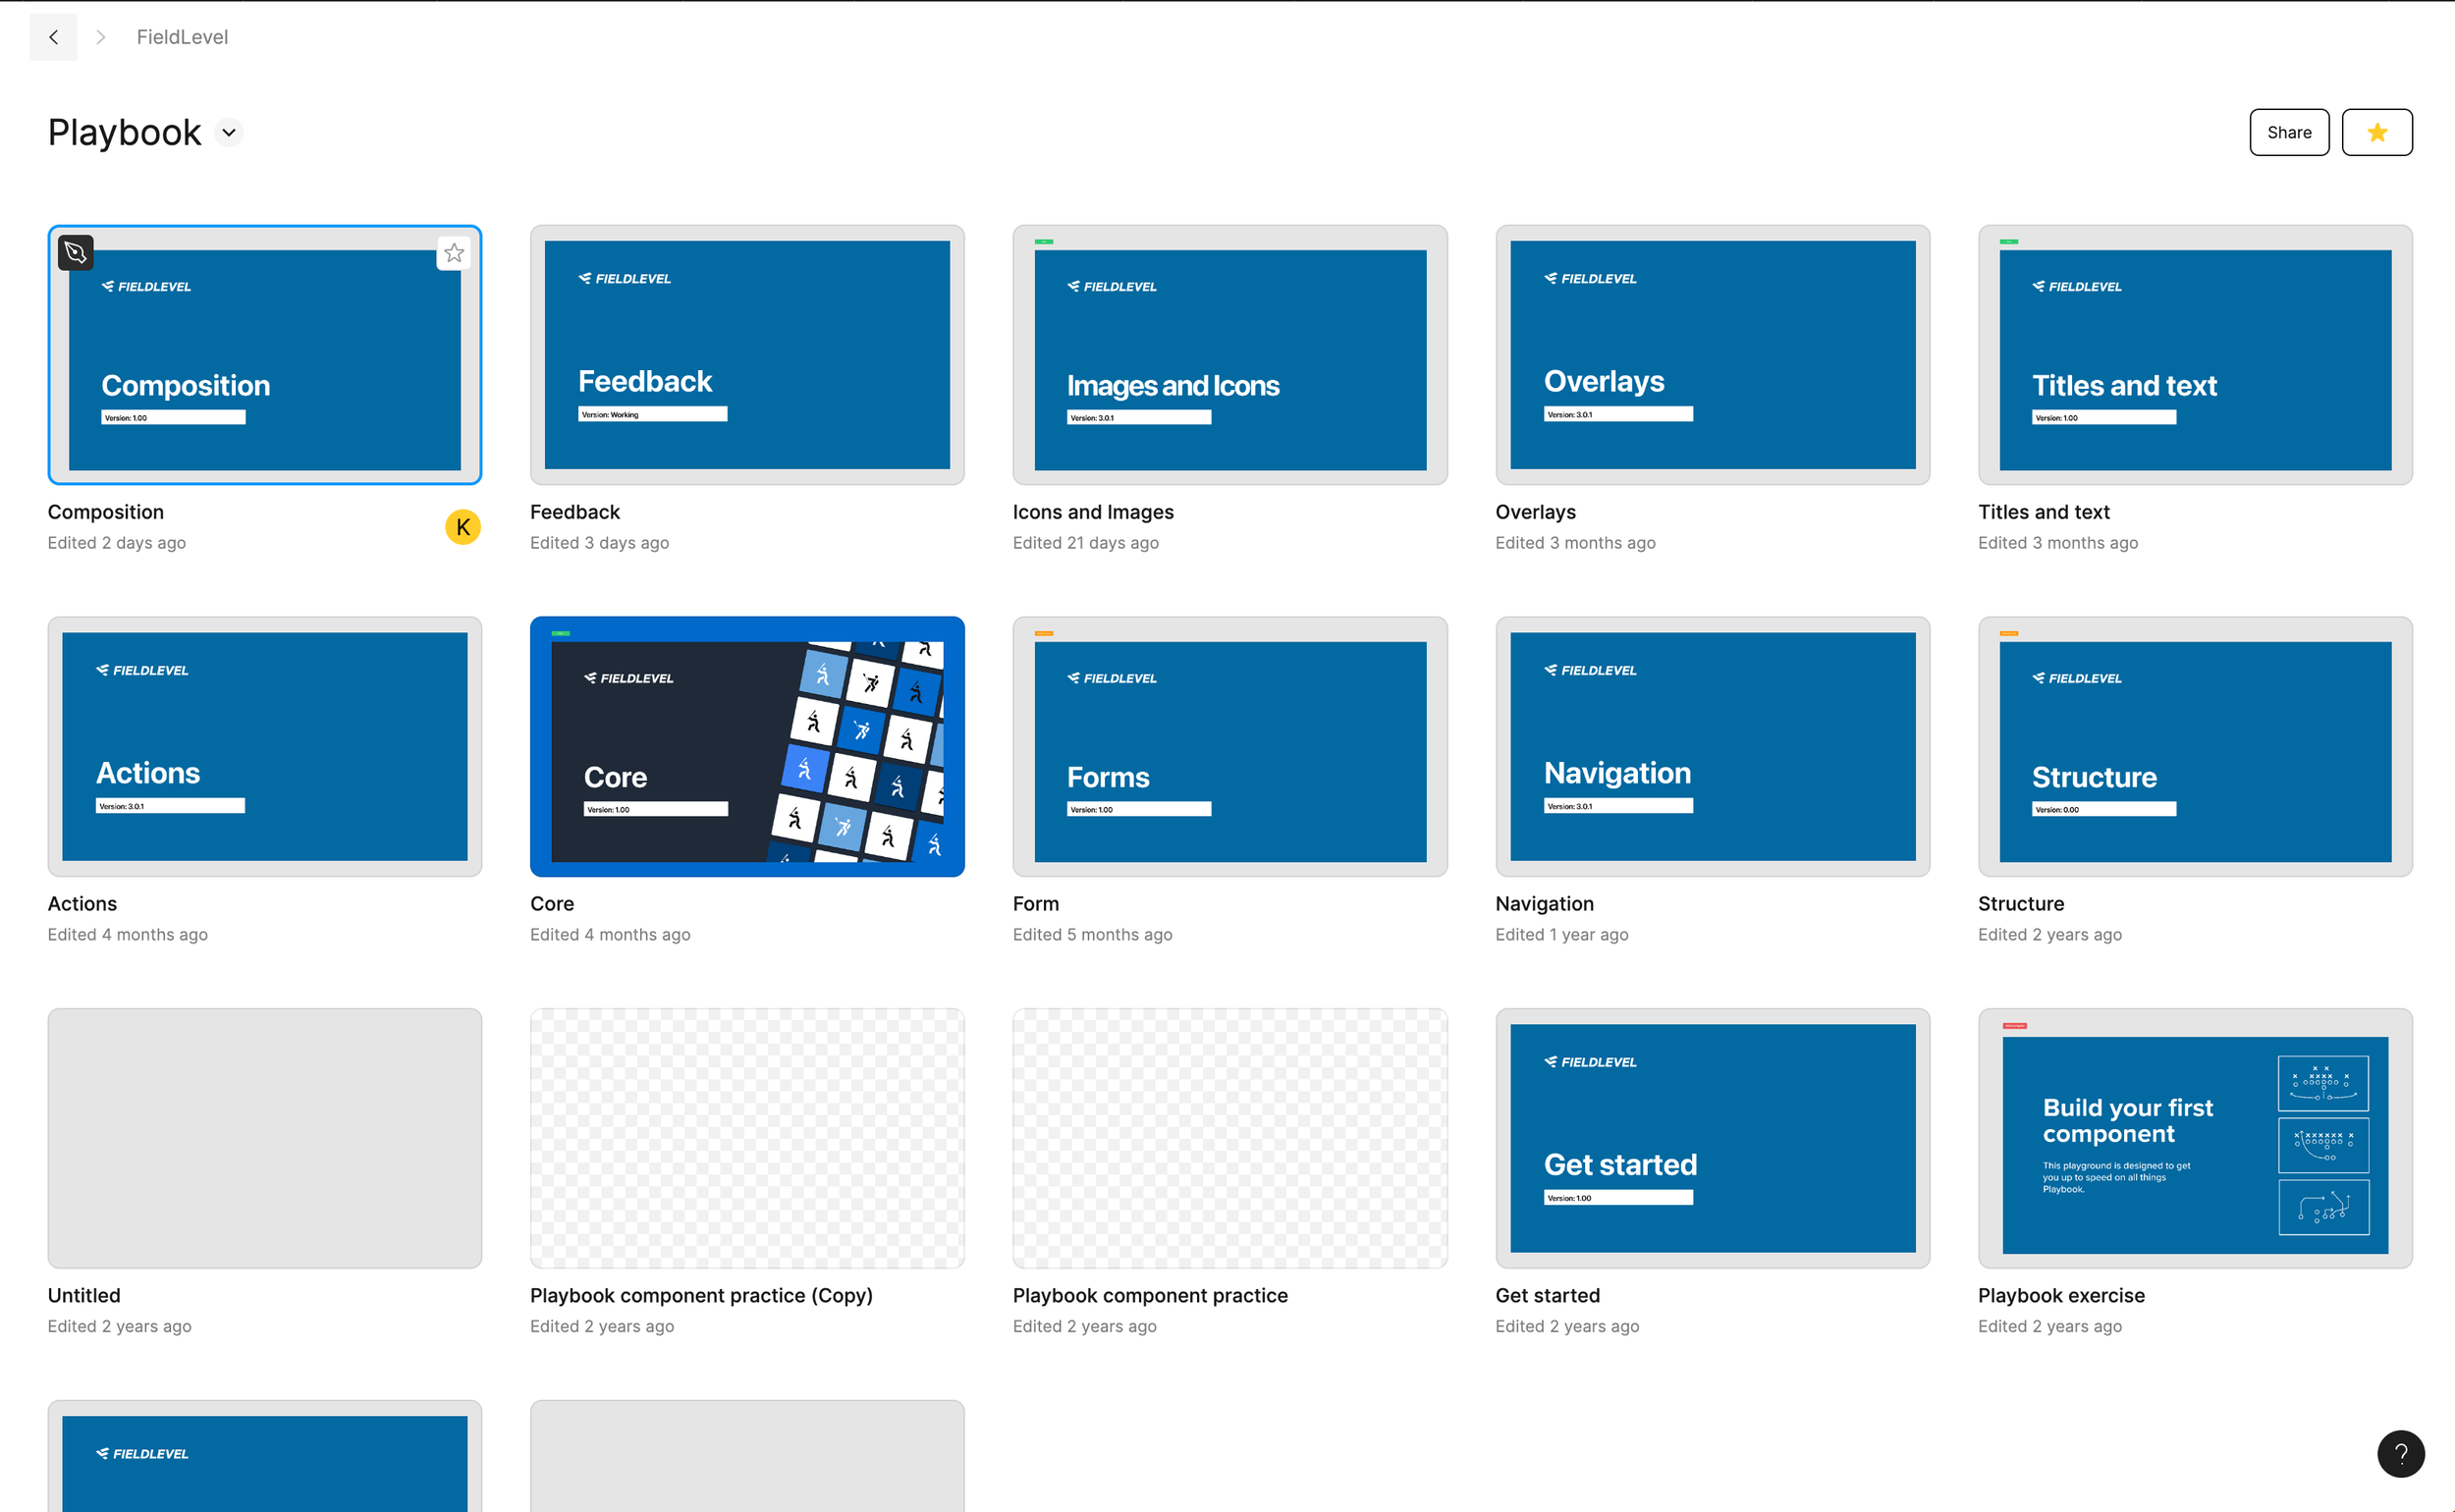Open the Navigation file thumbnail

1711,747
